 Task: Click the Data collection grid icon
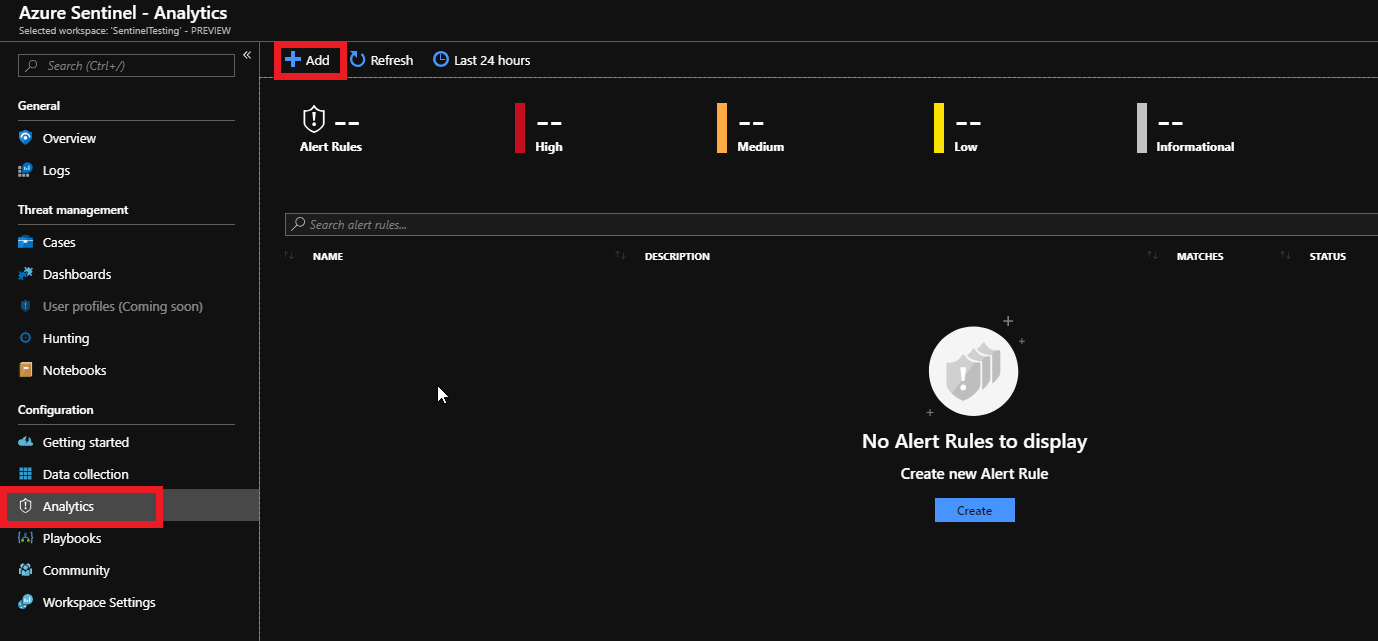[x=26, y=474]
